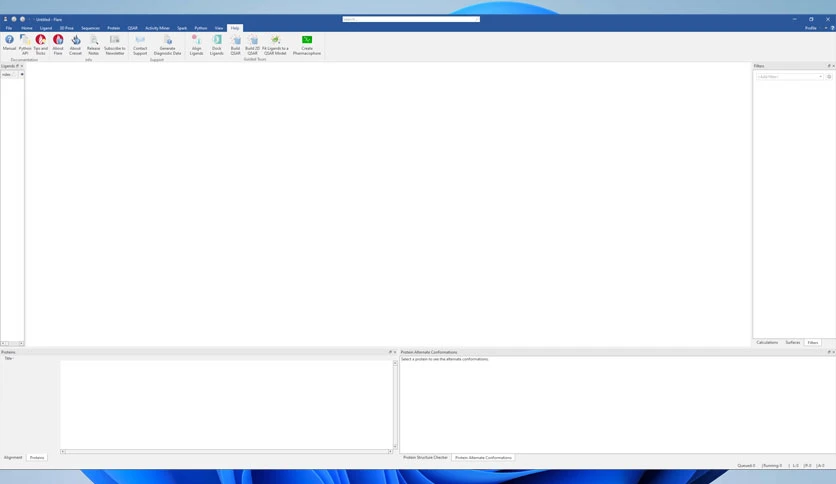Switch to the Home ribbon tab
The image size is (836, 484).
pos(27,28)
